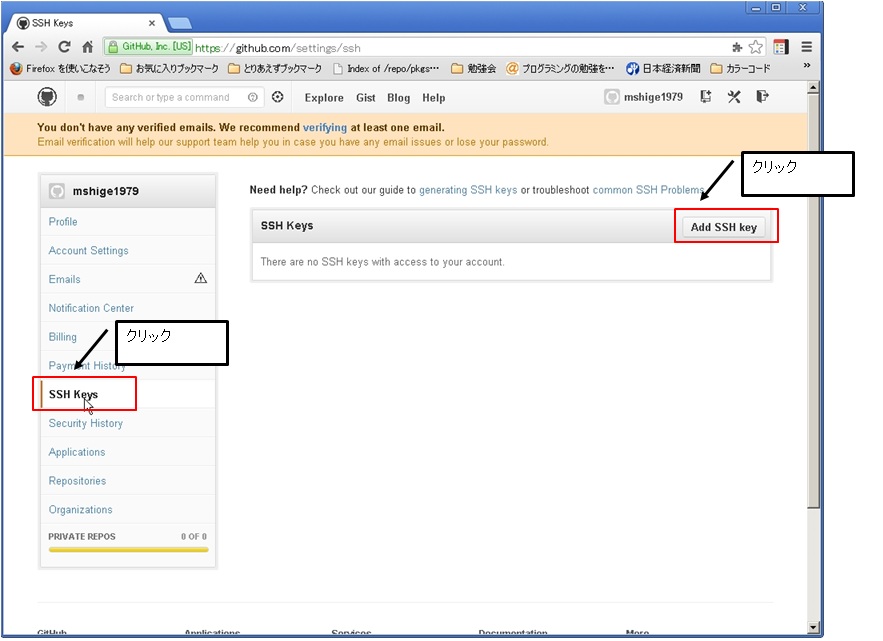Click the search help question-mark icon
The height and width of the screenshot is (641, 883).
(x=253, y=97)
